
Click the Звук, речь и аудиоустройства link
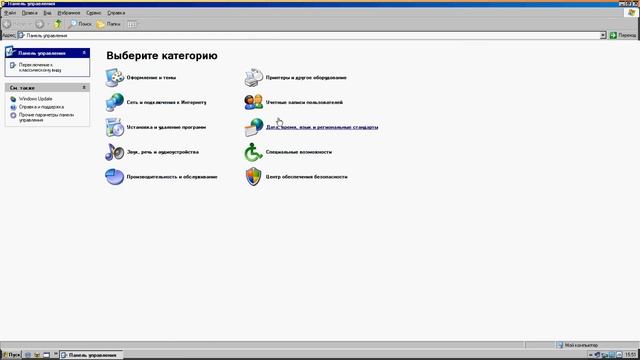coord(163,152)
